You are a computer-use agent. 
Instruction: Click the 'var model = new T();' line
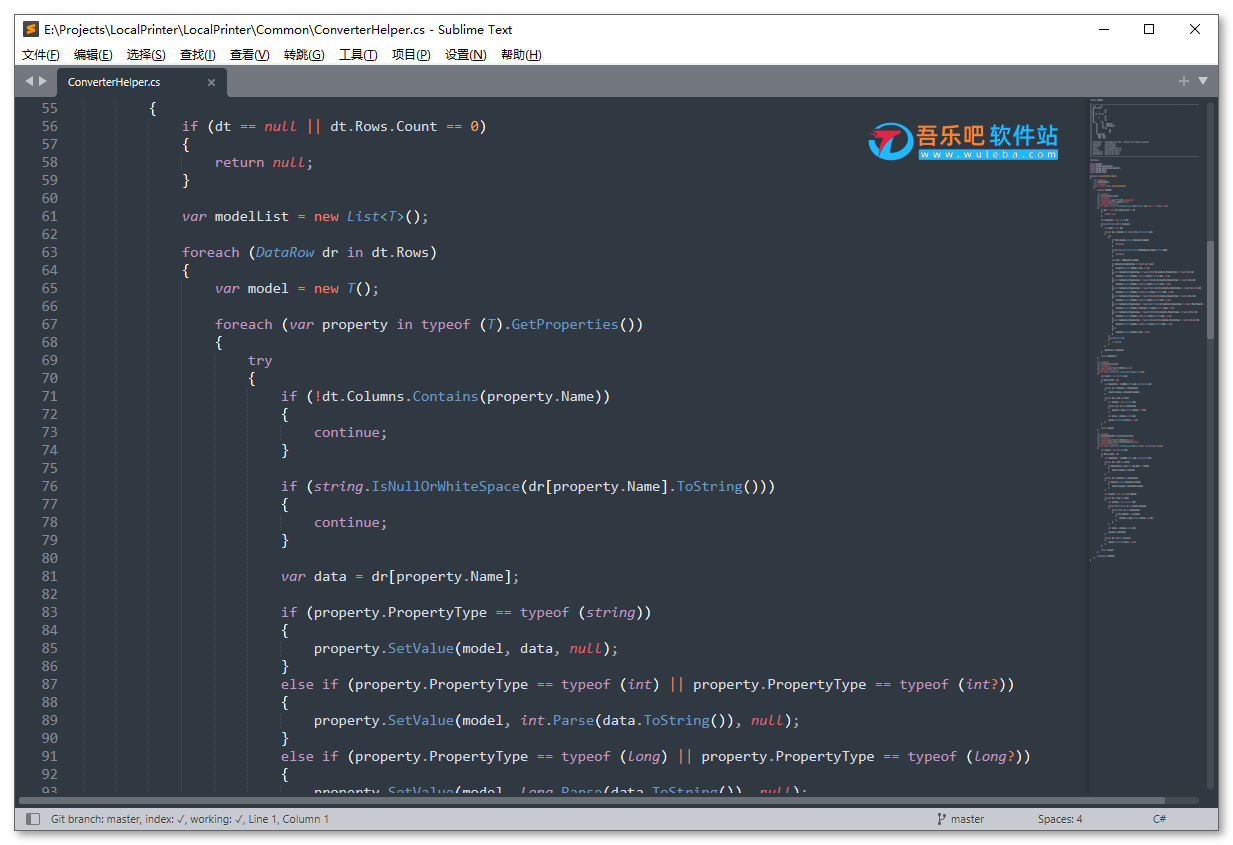pos(297,288)
